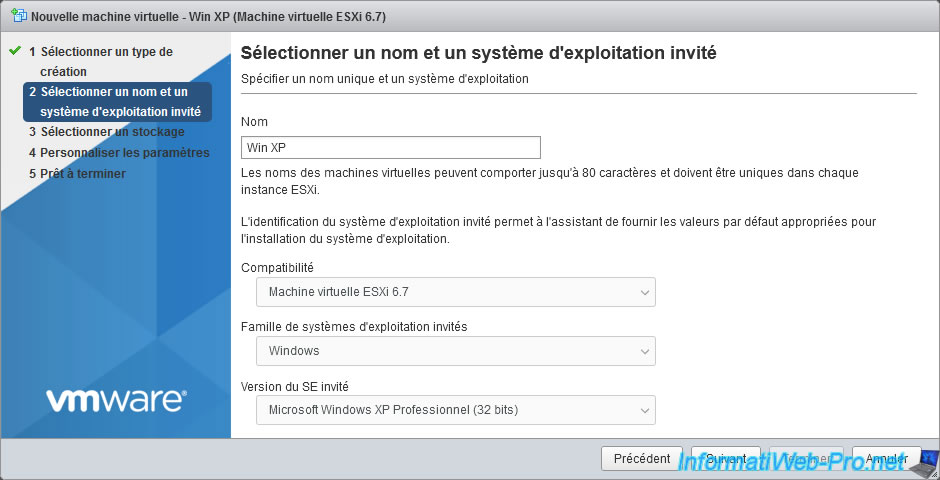Image resolution: width=940 pixels, height=480 pixels.
Task: Jump to step 4 Personnaliser les paramètres
Action: tap(124, 153)
